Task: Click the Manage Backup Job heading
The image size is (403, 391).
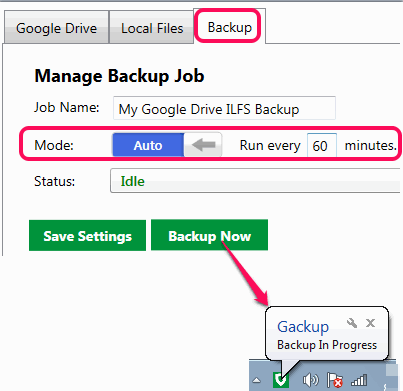Action: click(x=119, y=76)
